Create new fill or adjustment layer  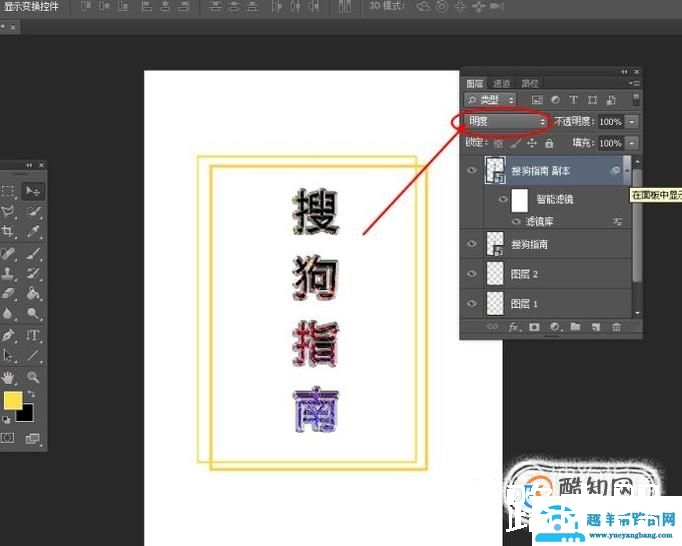click(555, 327)
